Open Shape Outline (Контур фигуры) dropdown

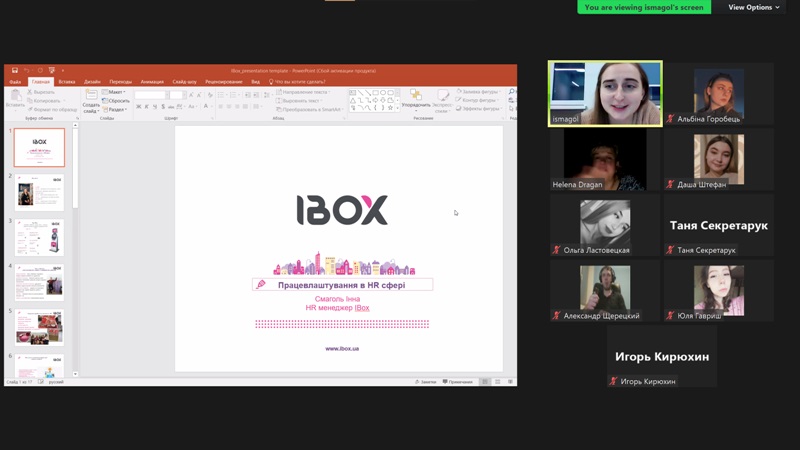click(x=477, y=100)
